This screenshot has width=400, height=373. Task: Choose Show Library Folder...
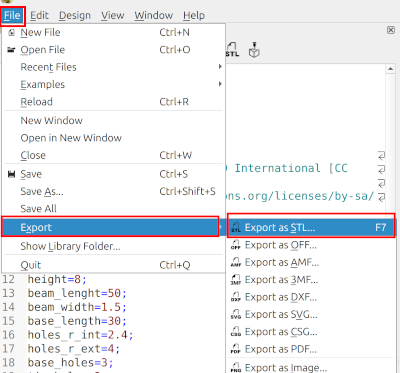(113, 246)
